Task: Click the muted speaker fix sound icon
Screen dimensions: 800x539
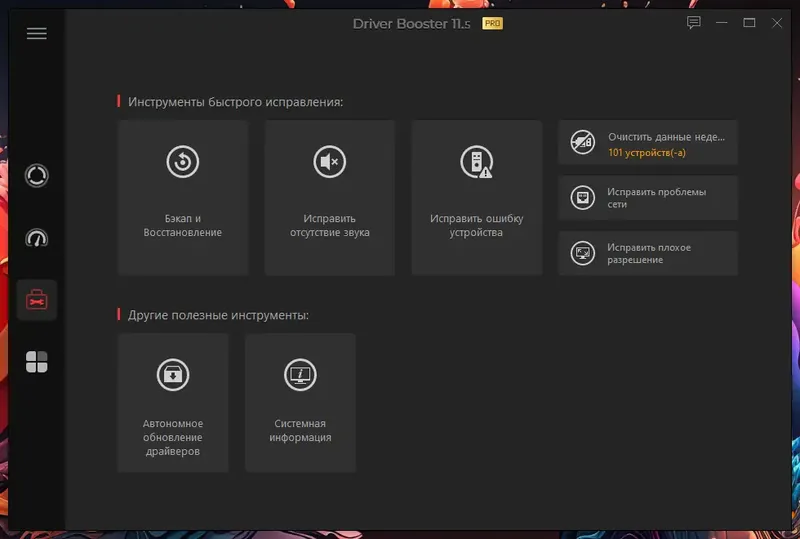Action: pos(330,162)
